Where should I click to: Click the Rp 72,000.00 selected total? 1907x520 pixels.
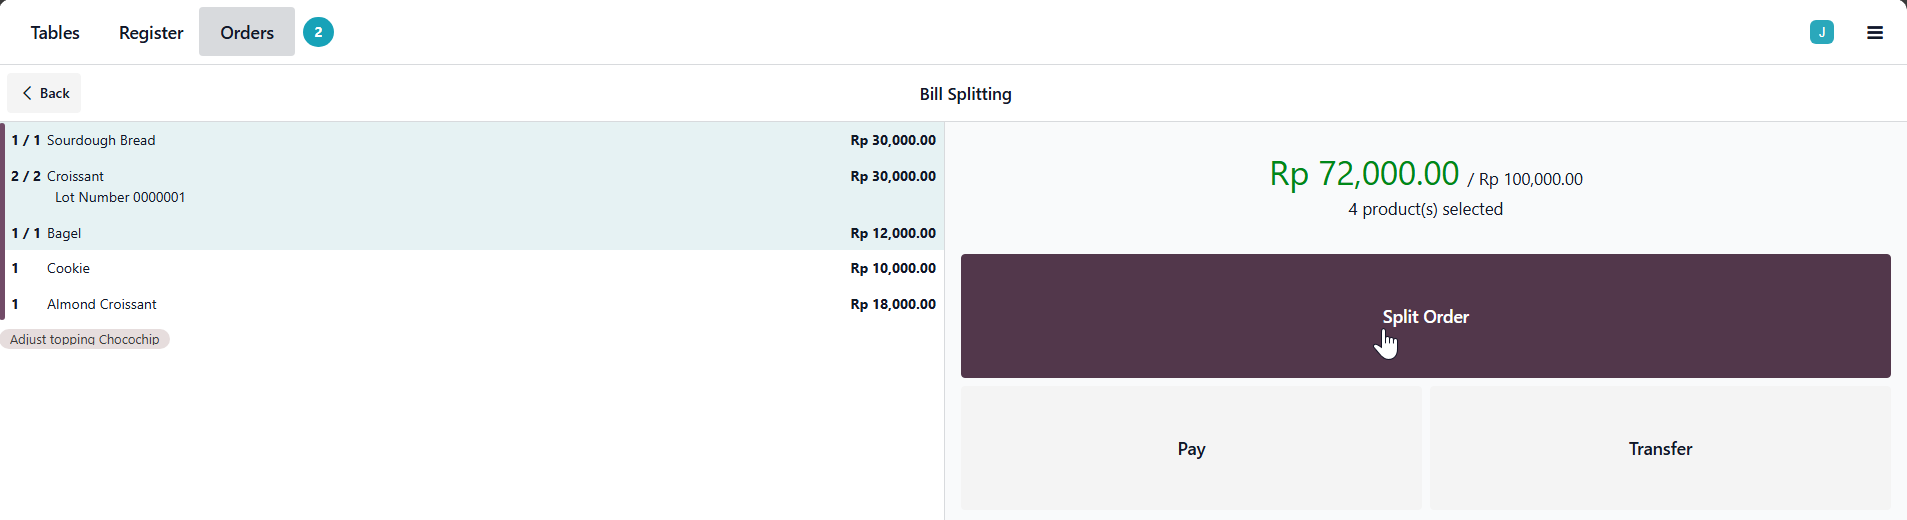pos(1364,174)
